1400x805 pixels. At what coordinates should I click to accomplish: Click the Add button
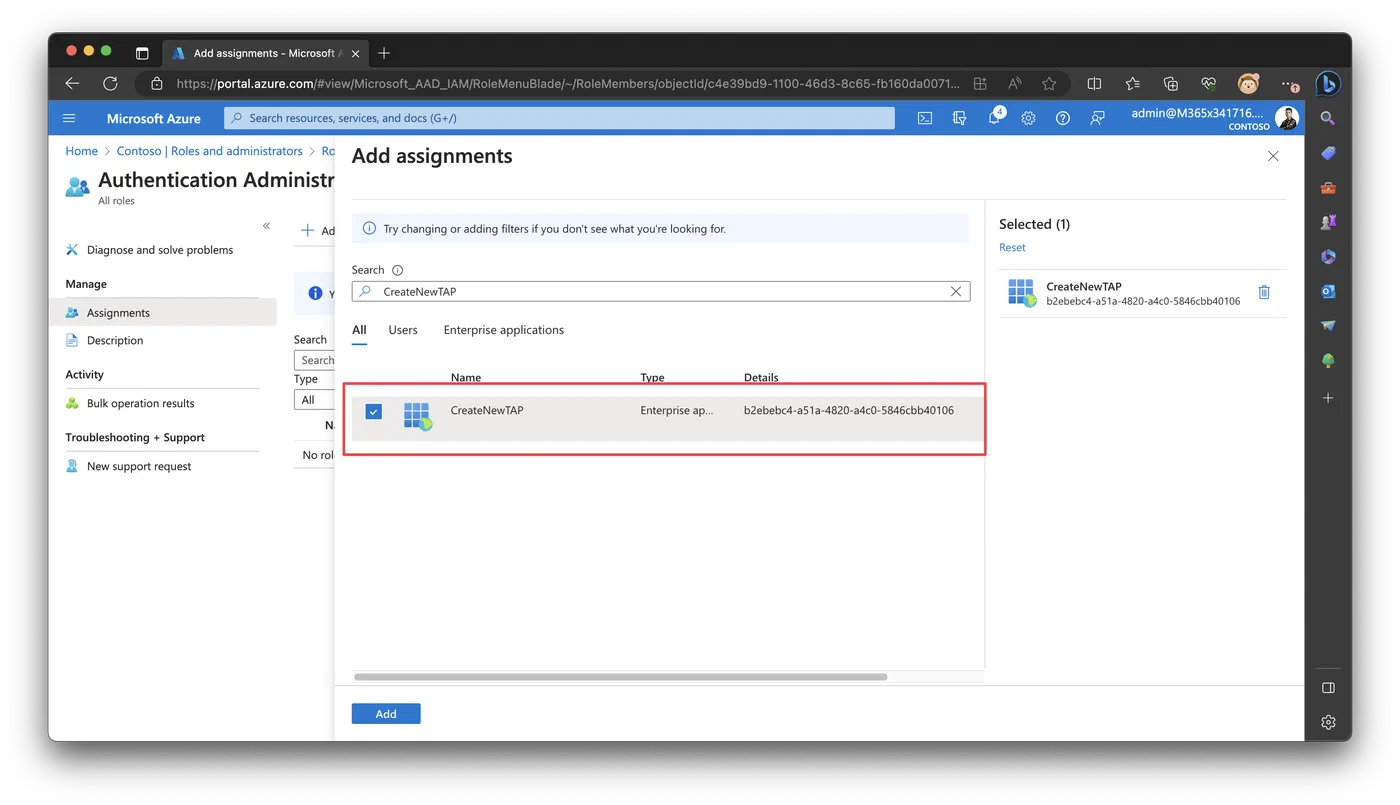point(386,714)
